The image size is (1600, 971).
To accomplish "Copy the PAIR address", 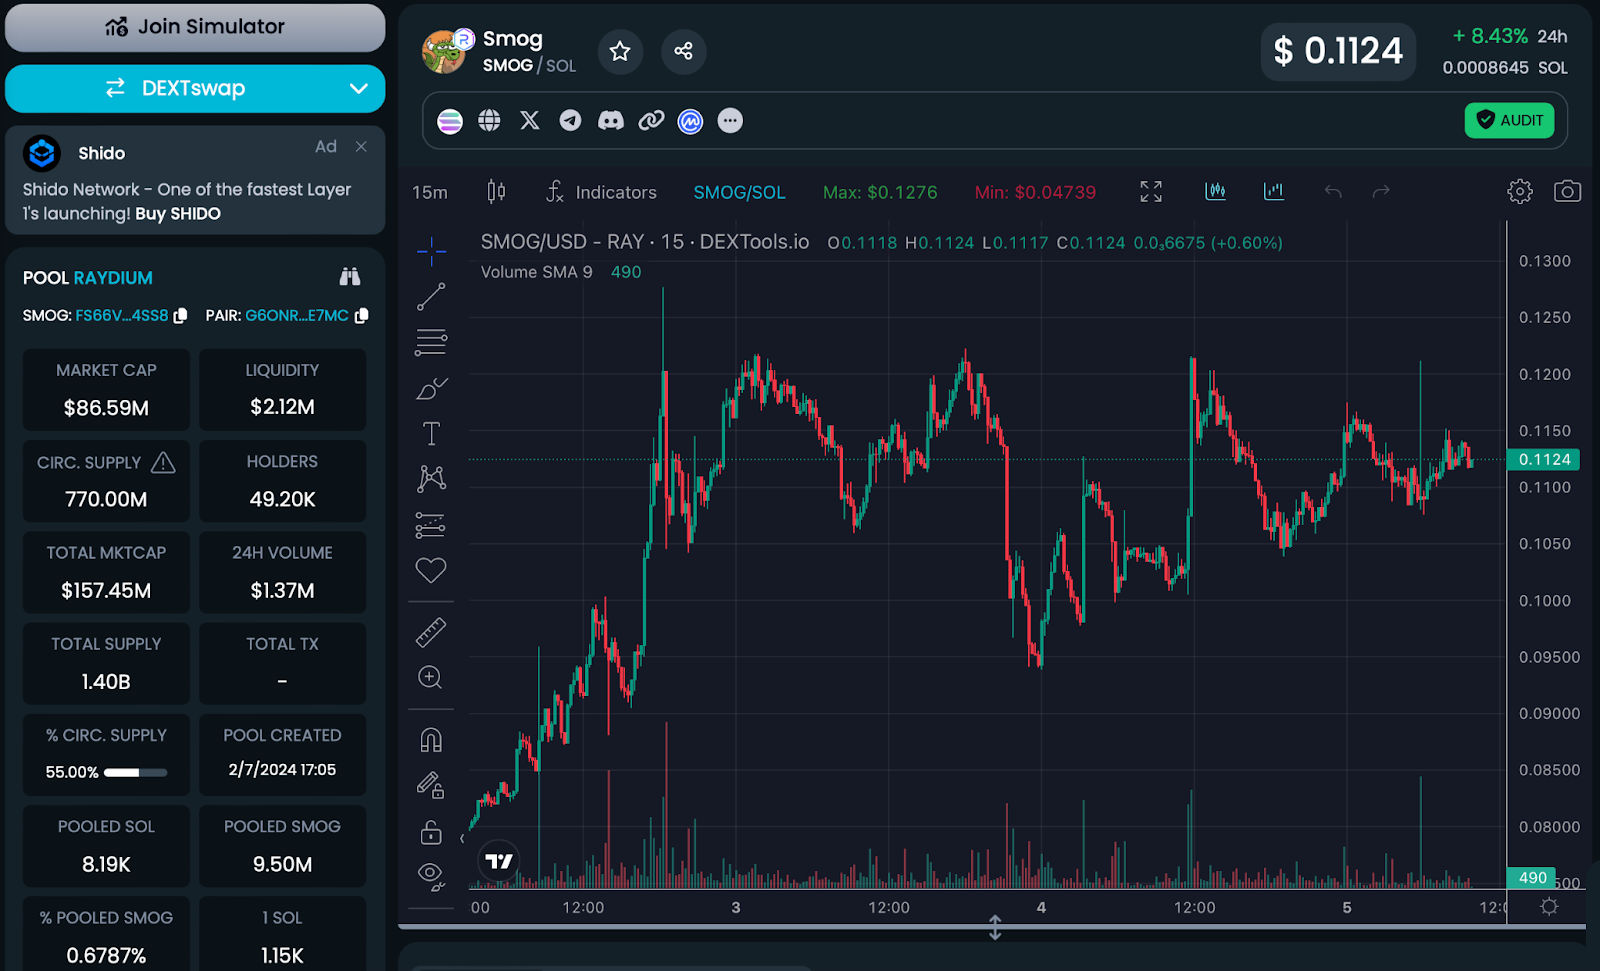I will click(x=362, y=316).
